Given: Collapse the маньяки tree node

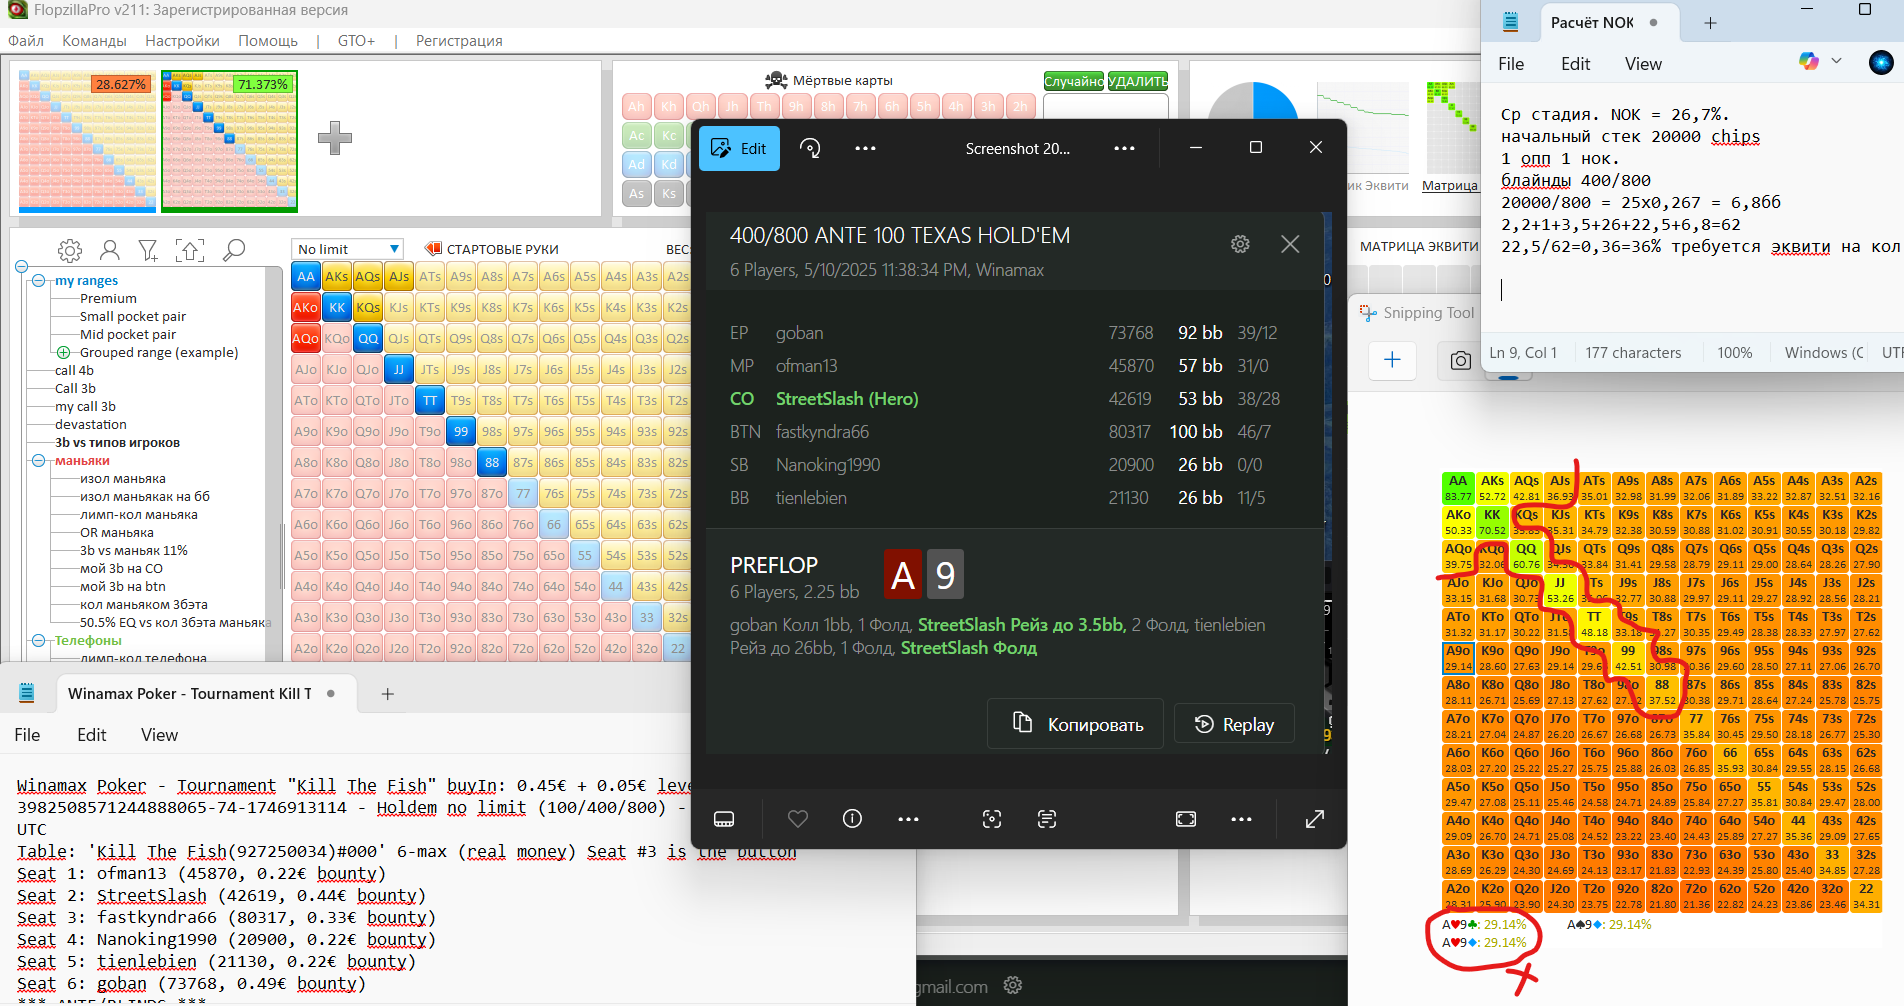Looking at the screenshot, I should [x=39, y=461].
